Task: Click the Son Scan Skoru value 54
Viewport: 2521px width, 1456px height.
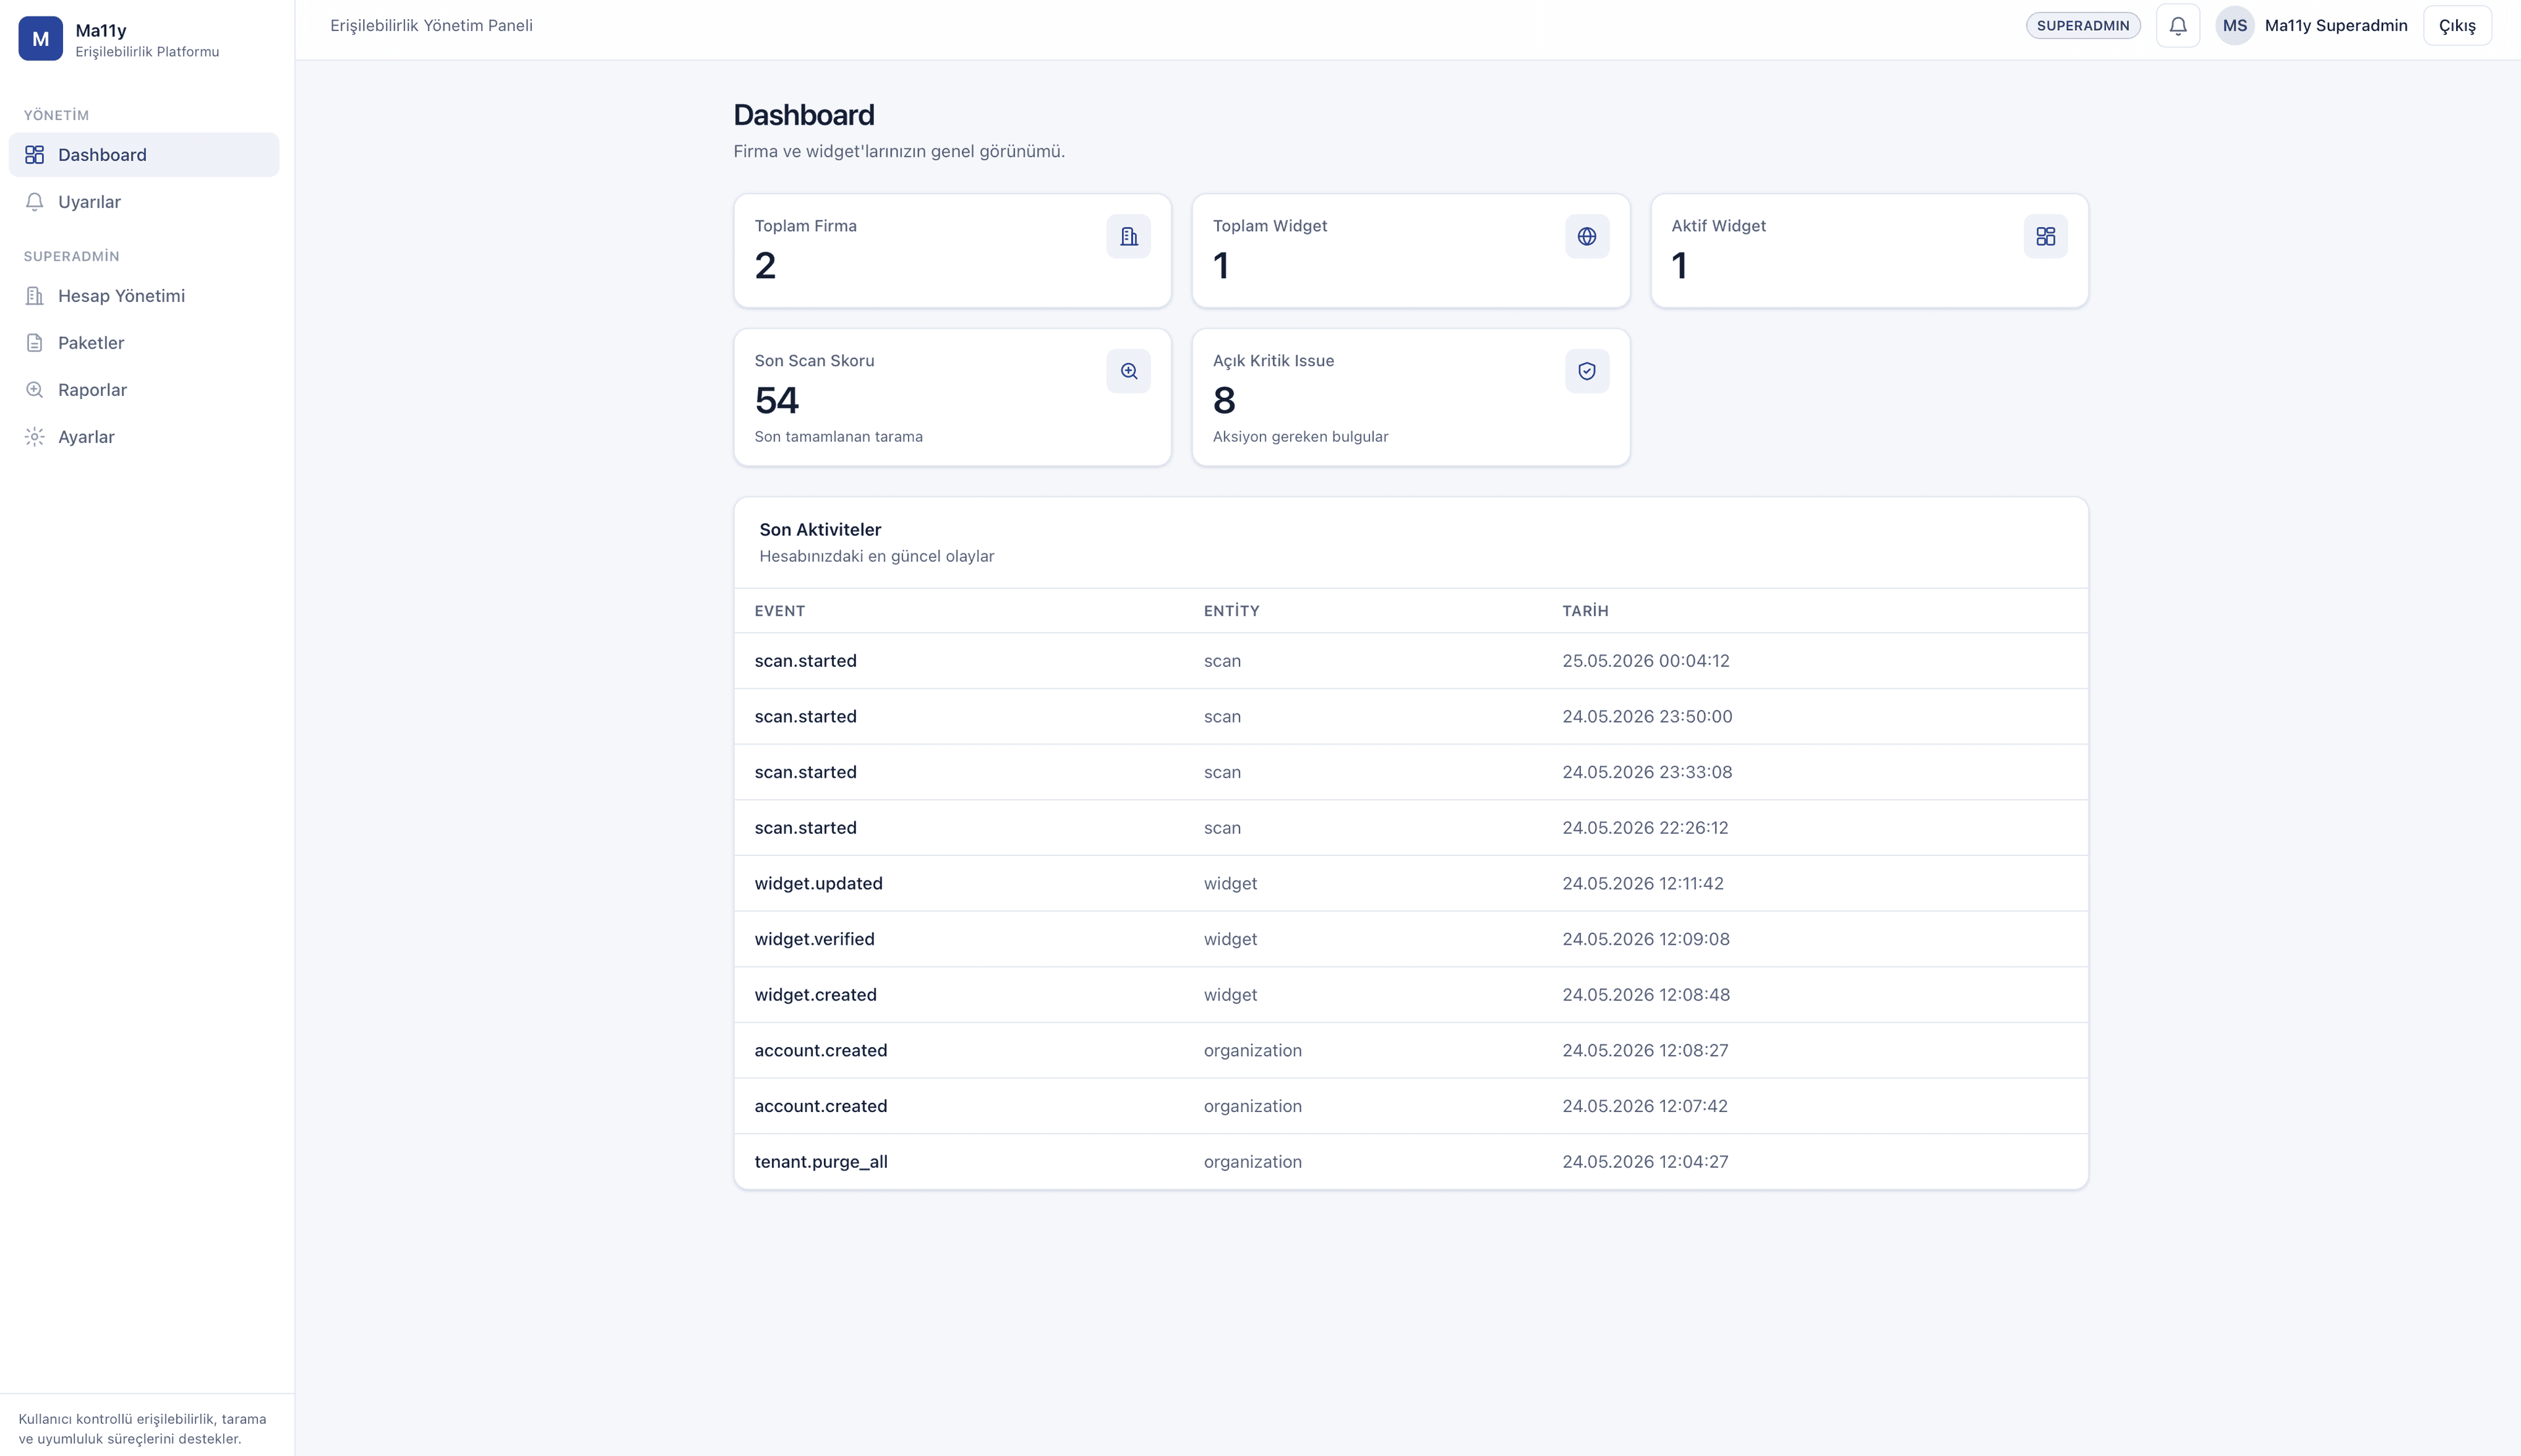Action: [776, 401]
